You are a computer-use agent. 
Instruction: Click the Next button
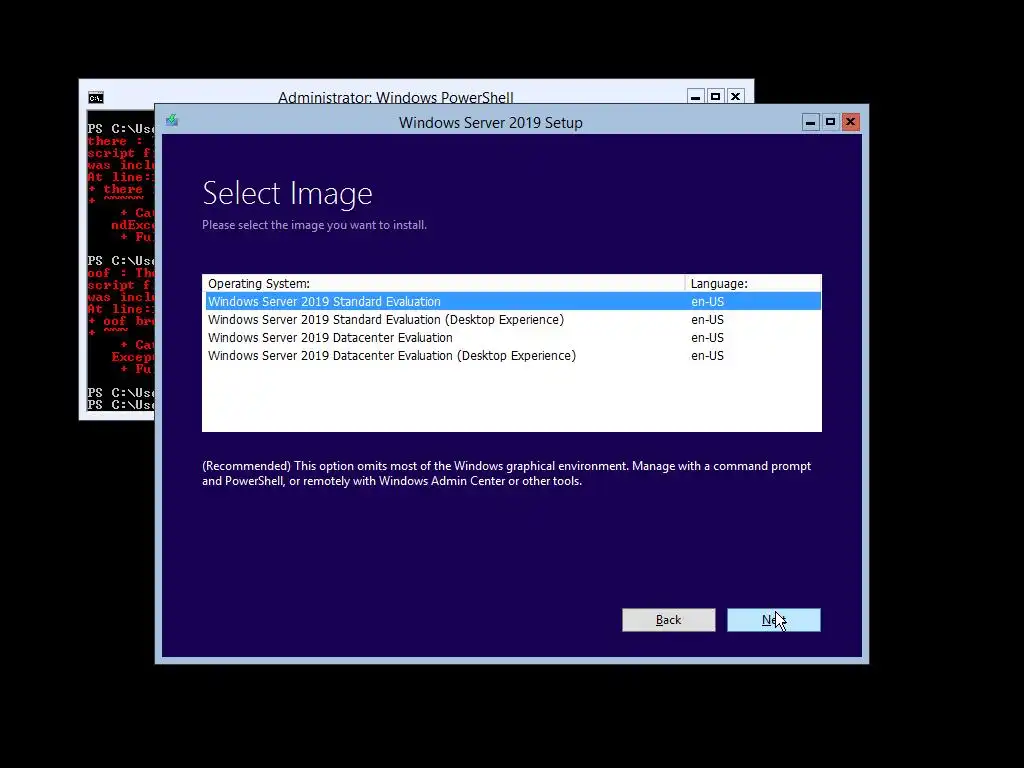774,620
